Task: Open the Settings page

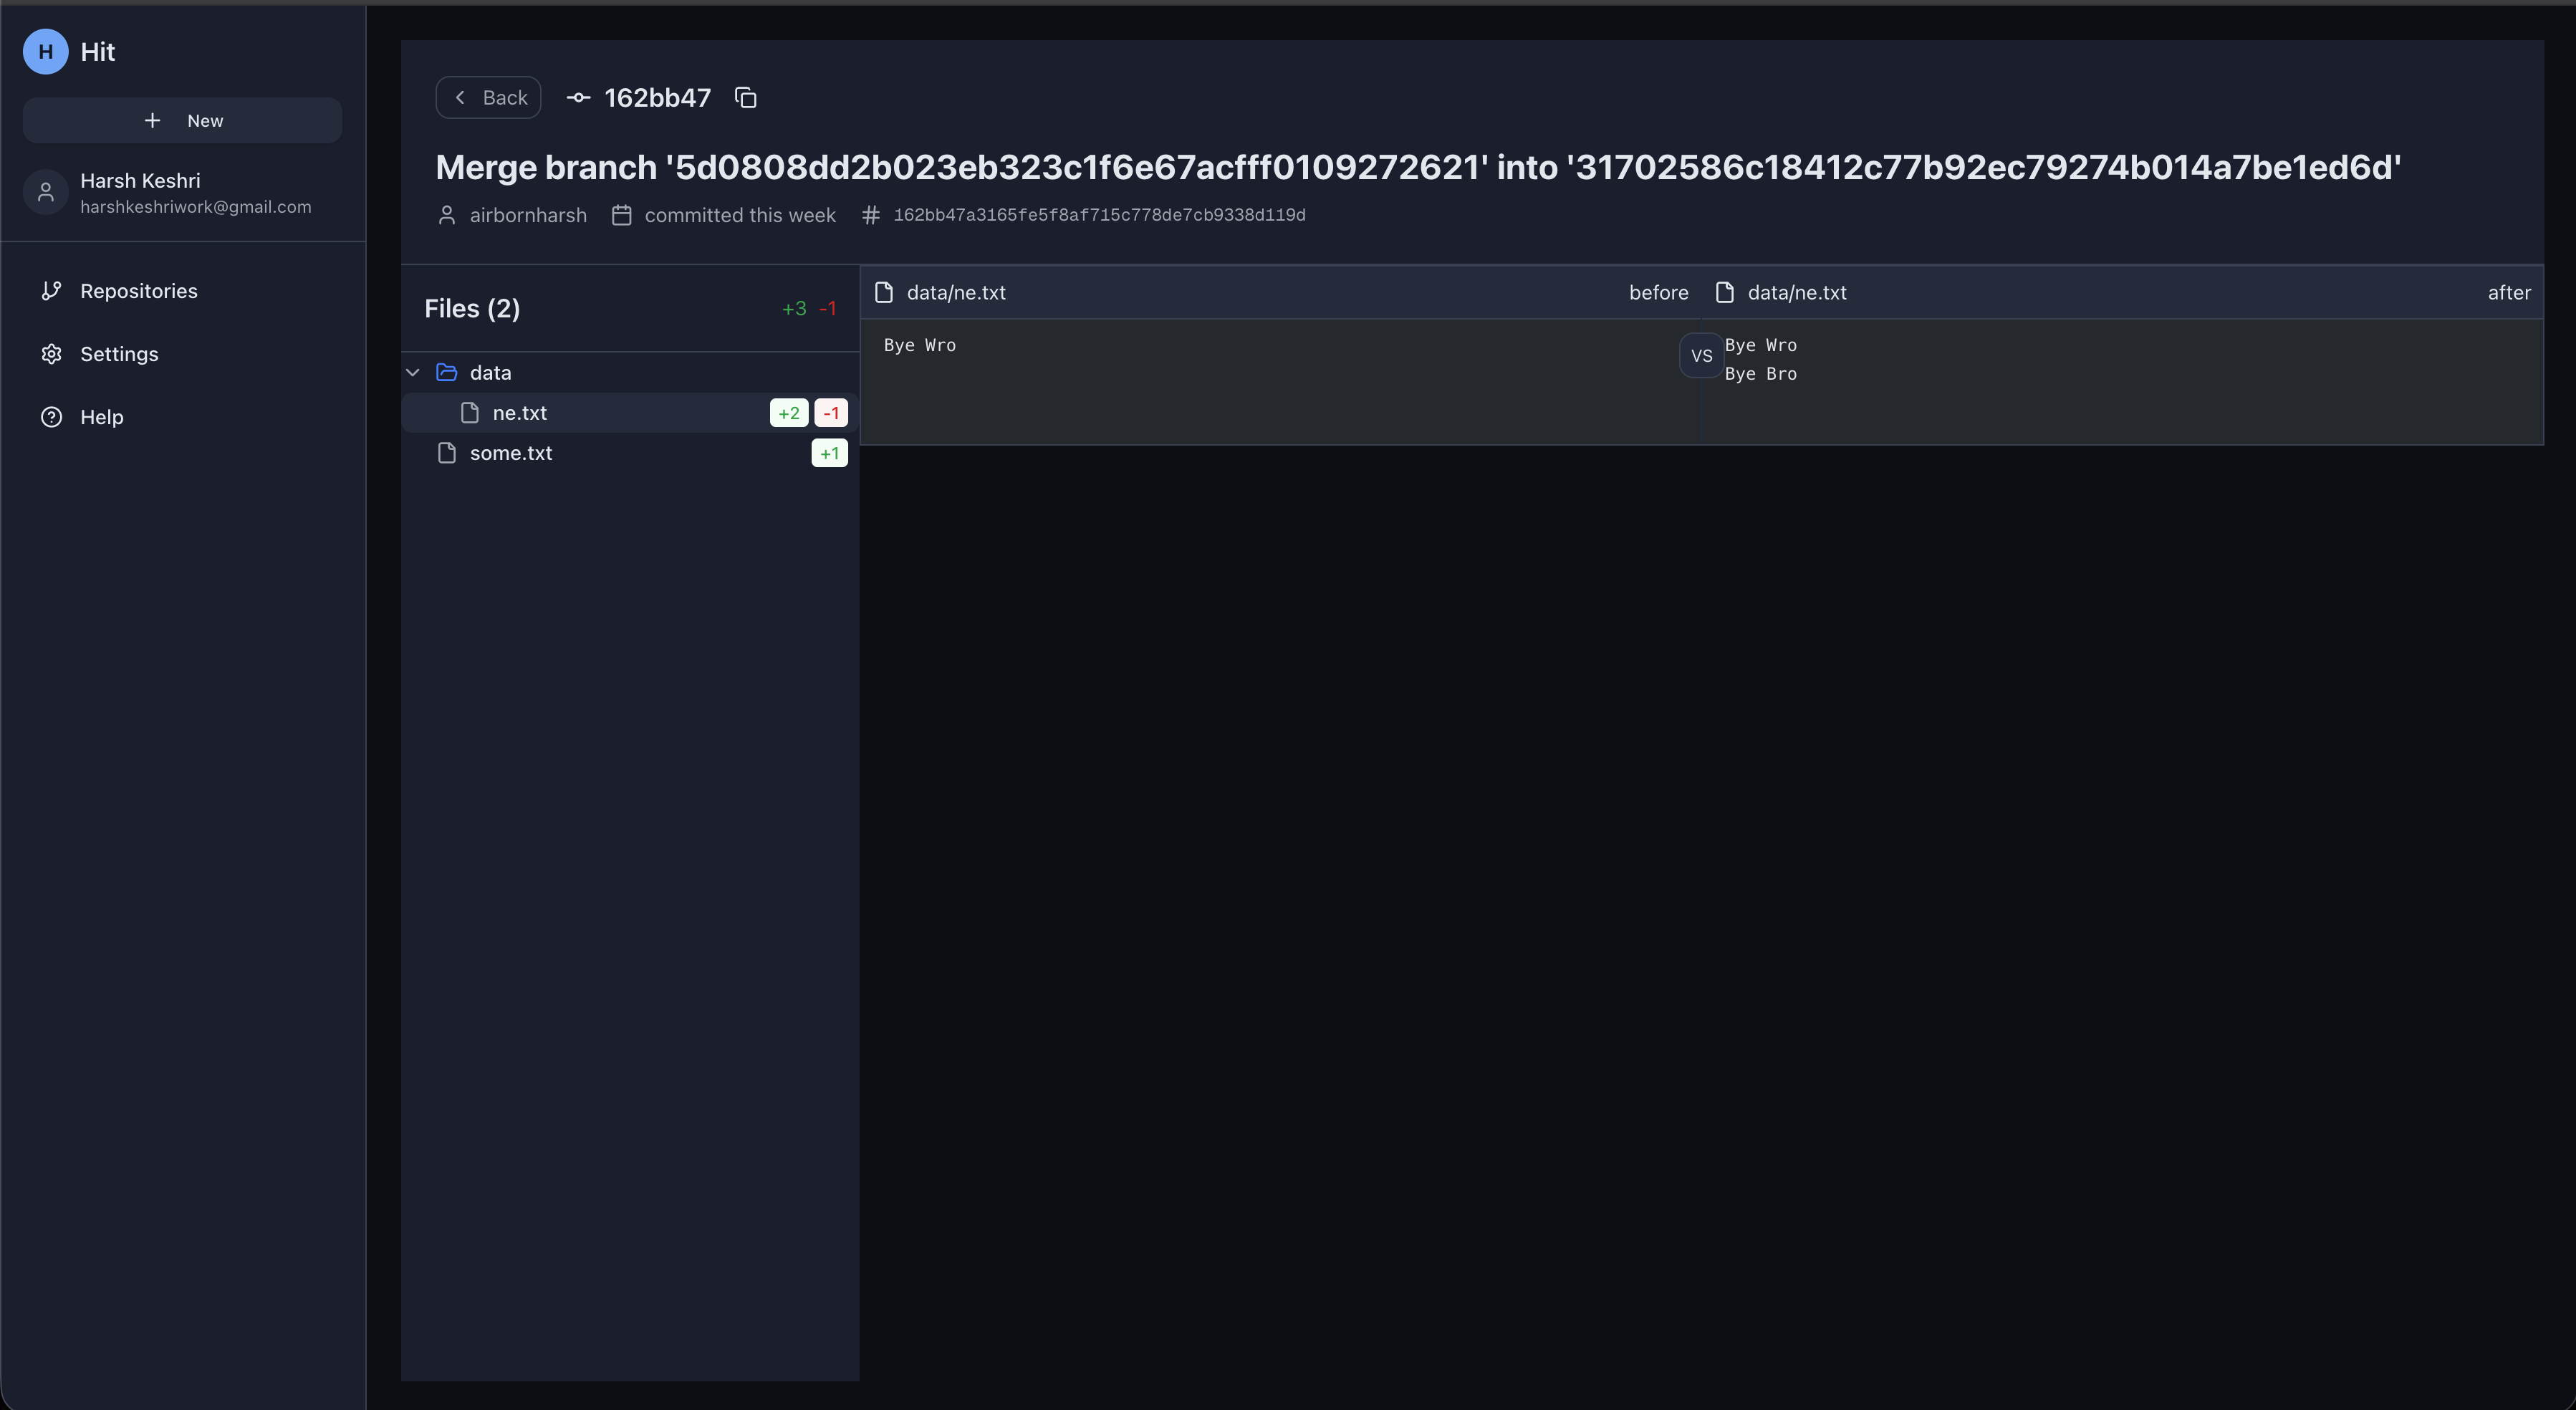Action: pos(119,354)
